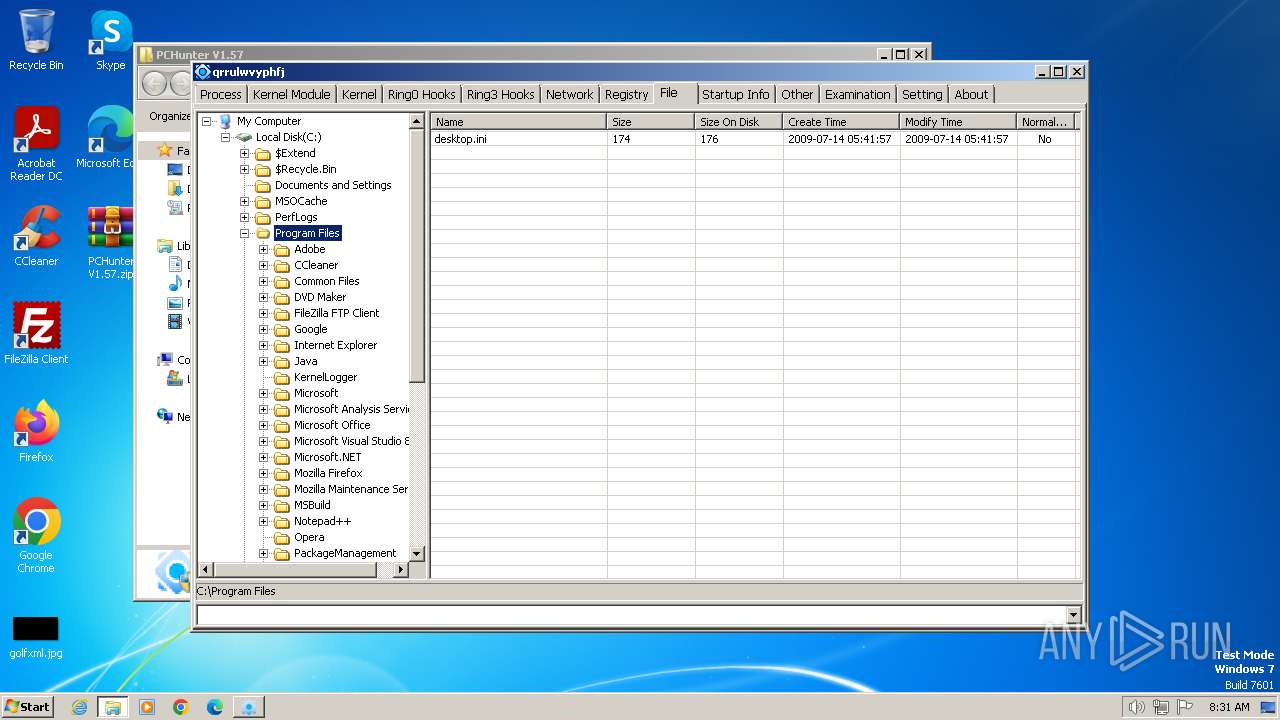Click the tree's vertical scrollbar down arrow
The width and height of the screenshot is (1280, 720).
coord(417,553)
